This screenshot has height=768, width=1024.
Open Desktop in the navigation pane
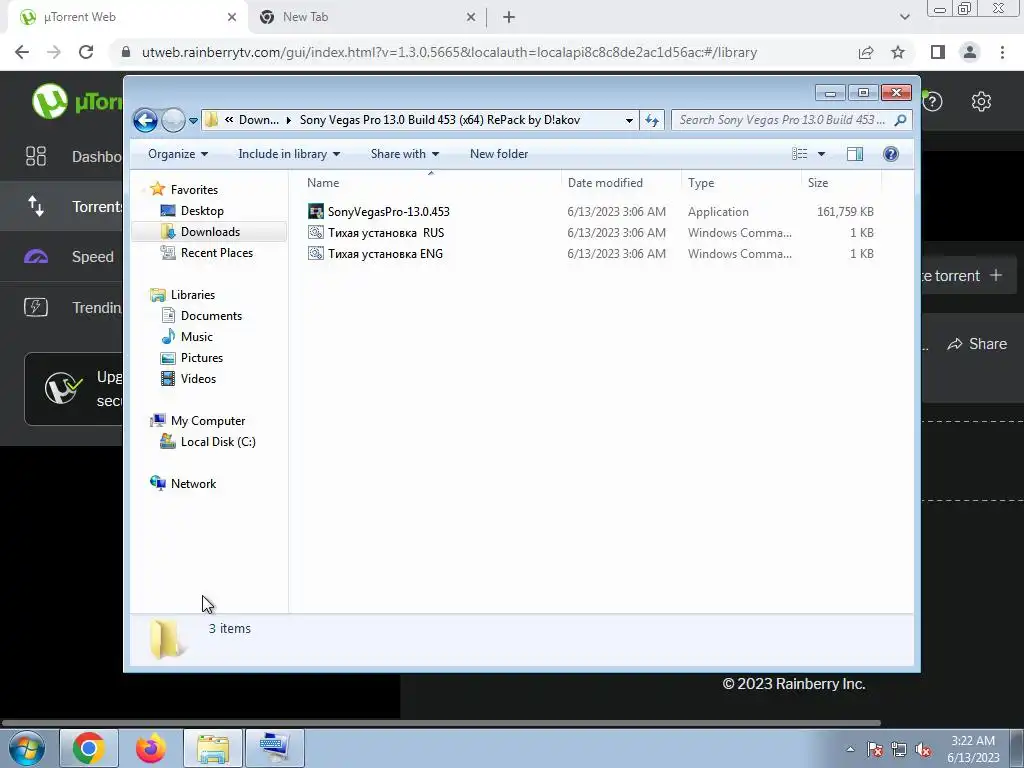click(202, 211)
